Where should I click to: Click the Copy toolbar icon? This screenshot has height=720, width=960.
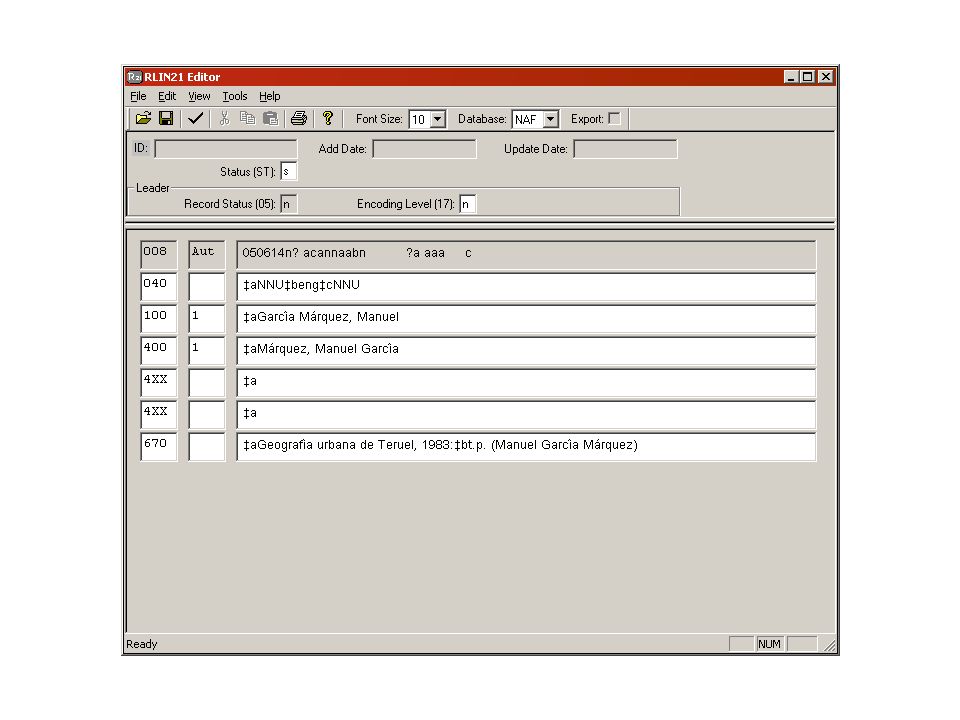tap(247, 118)
